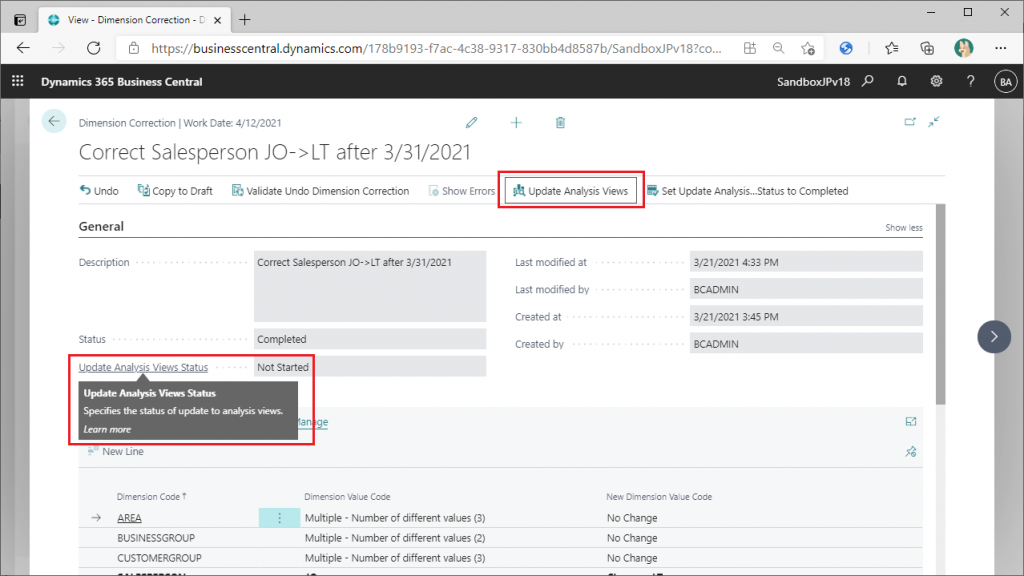Click the delete trash can icon
This screenshot has height=576, width=1024.
click(560, 122)
